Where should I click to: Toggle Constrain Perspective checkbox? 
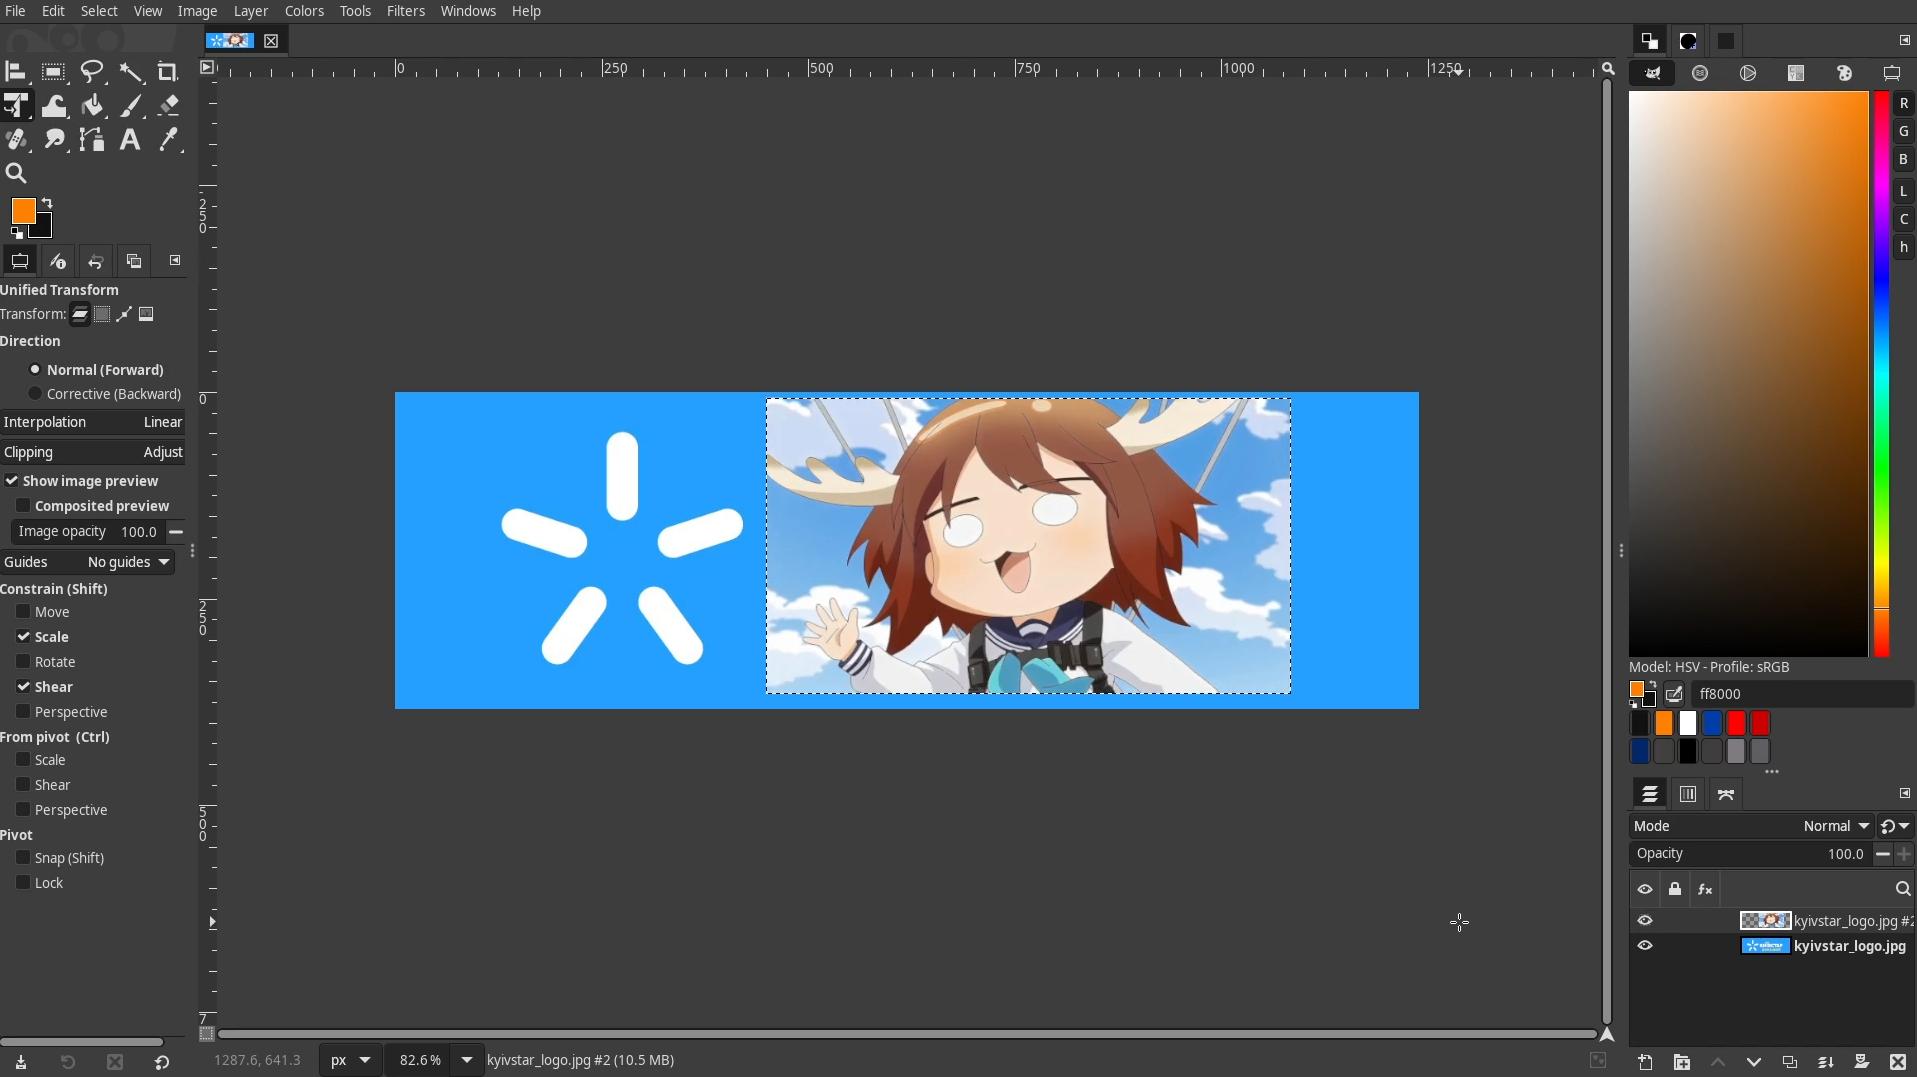click(x=23, y=712)
